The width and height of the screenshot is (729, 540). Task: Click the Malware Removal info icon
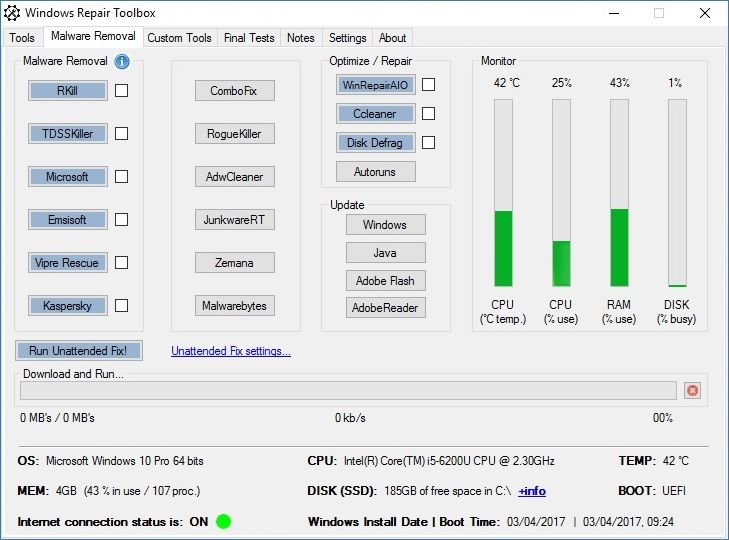[x=122, y=61]
